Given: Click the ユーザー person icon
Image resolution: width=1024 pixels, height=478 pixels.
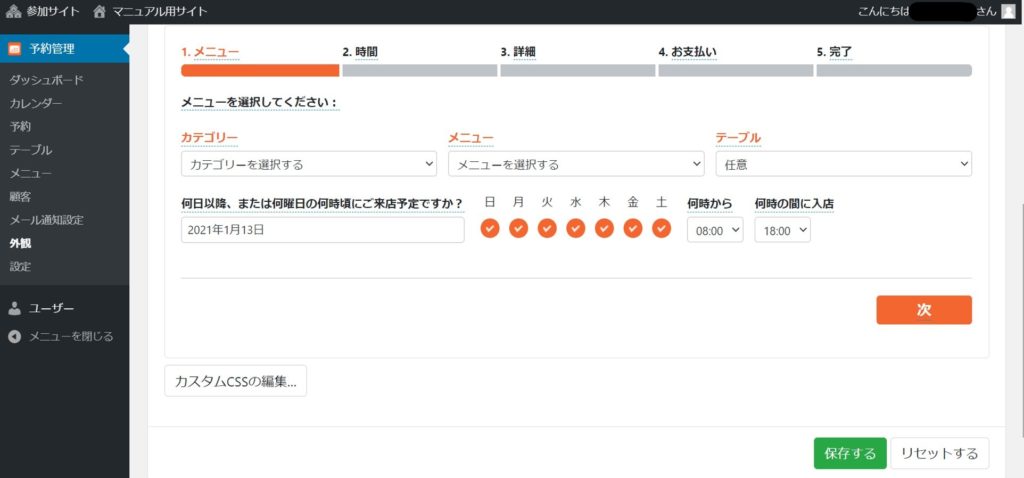Looking at the screenshot, I should [x=15, y=308].
